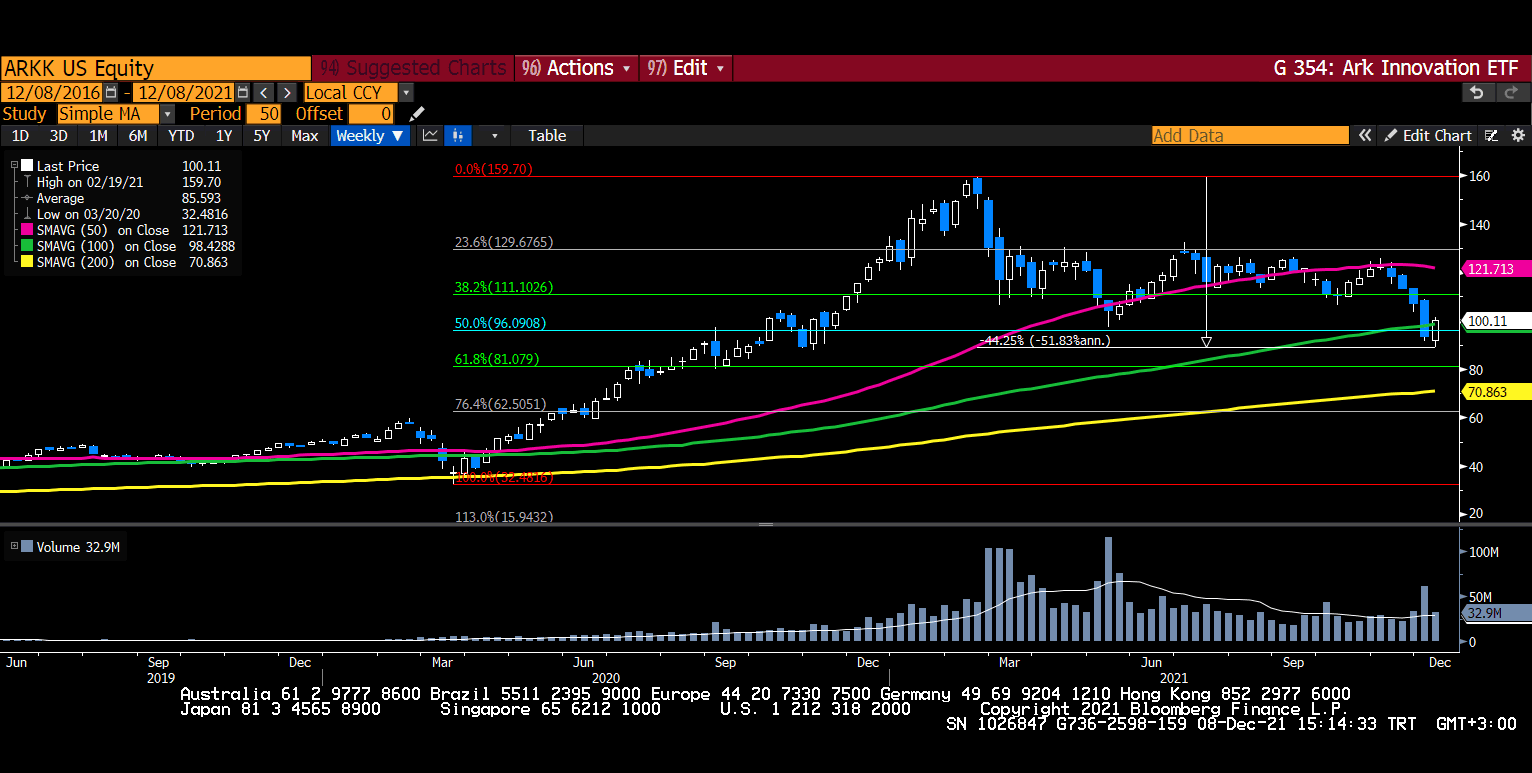This screenshot has height=773, width=1532.
Task: Click the Last Price white color swatch
Action: tap(27, 166)
